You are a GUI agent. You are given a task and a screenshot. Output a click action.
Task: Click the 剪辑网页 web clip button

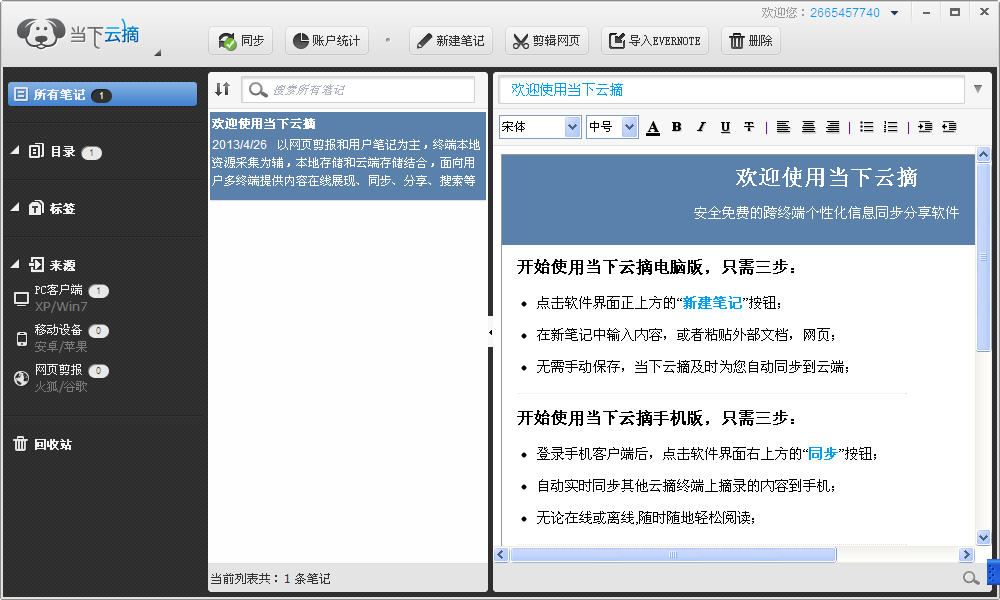(x=546, y=41)
